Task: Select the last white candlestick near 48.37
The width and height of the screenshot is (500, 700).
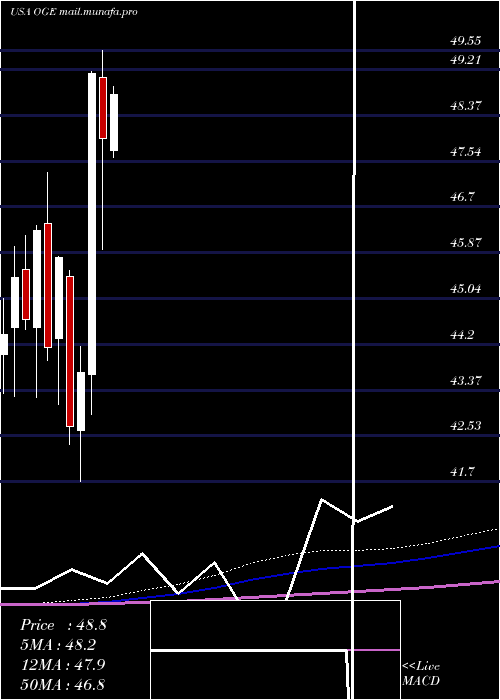Action: pos(114,122)
